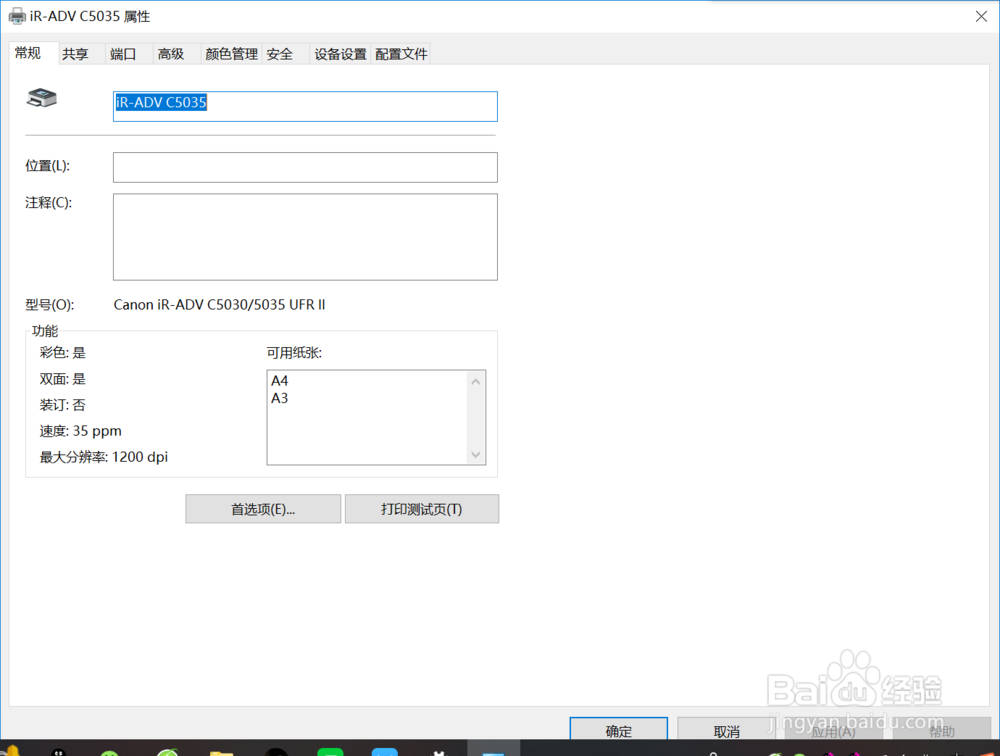Image resolution: width=1000 pixels, height=756 pixels.
Task: Open printing preferences via 首选项(E) button
Action: [x=262, y=509]
